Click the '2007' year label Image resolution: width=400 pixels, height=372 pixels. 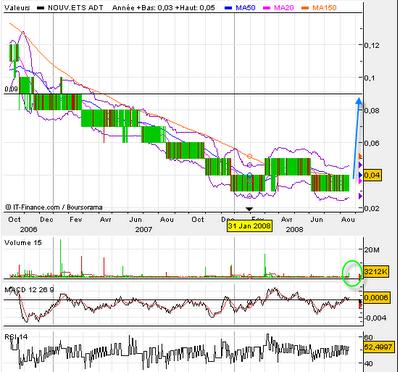tap(144, 230)
